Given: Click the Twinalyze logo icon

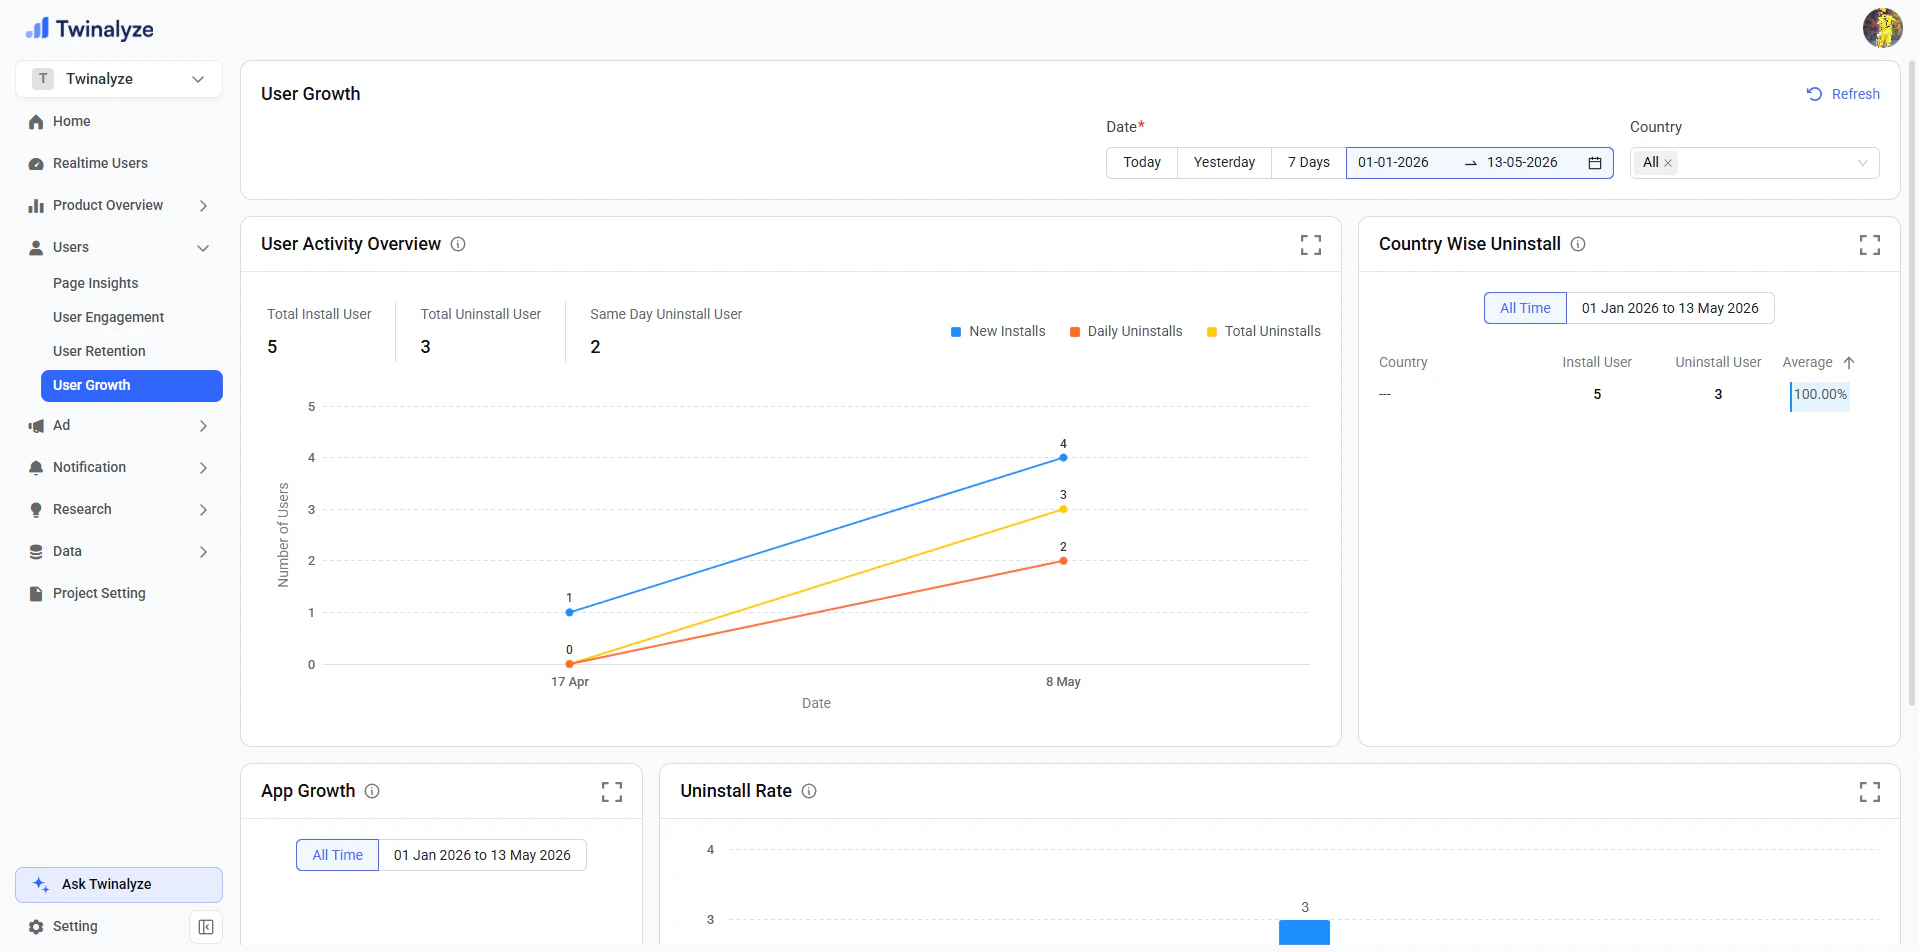Looking at the screenshot, I should tap(37, 28).
